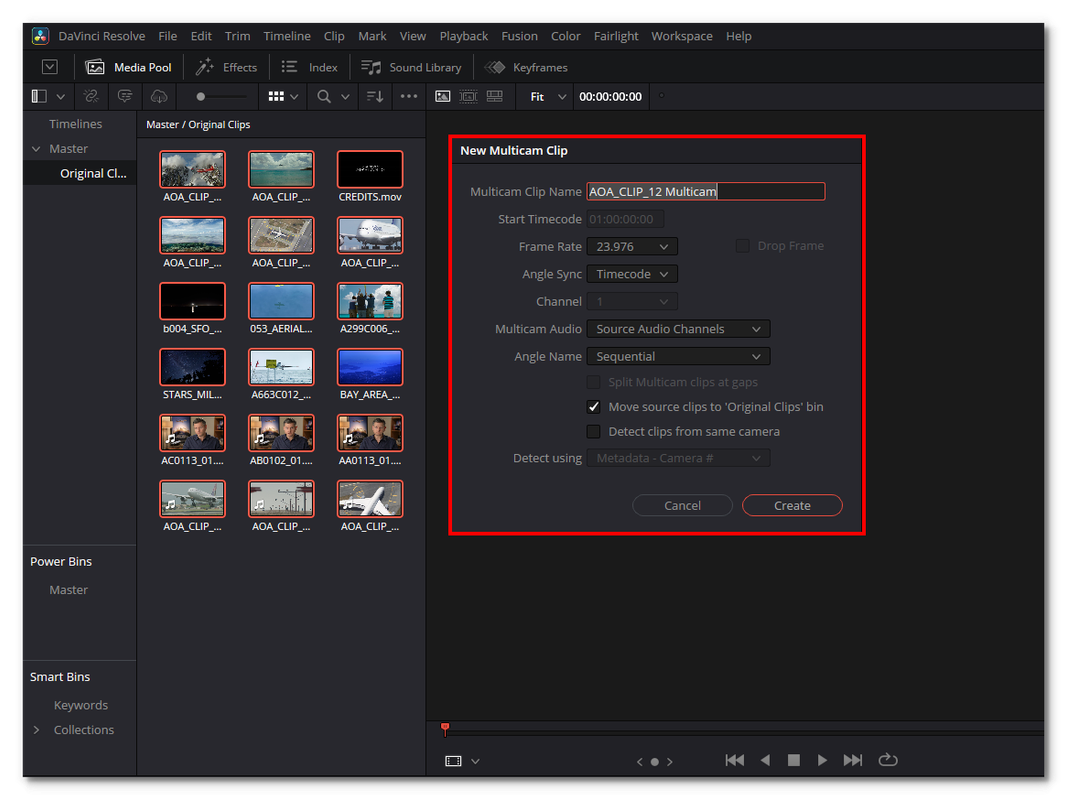The height and width of the screenshot is (800, 1067).
Task: Open the Fusion menu
Action: click(x=519, y=36)
